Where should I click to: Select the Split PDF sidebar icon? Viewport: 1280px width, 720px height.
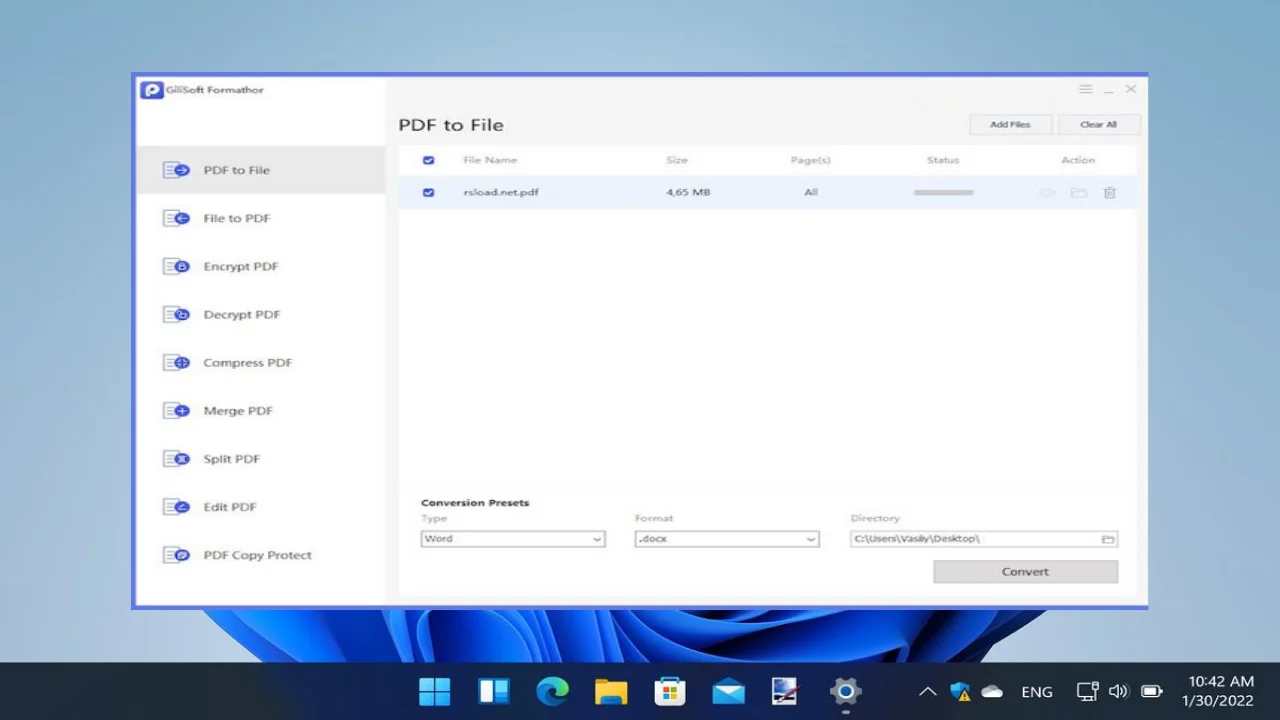point(176,459)
